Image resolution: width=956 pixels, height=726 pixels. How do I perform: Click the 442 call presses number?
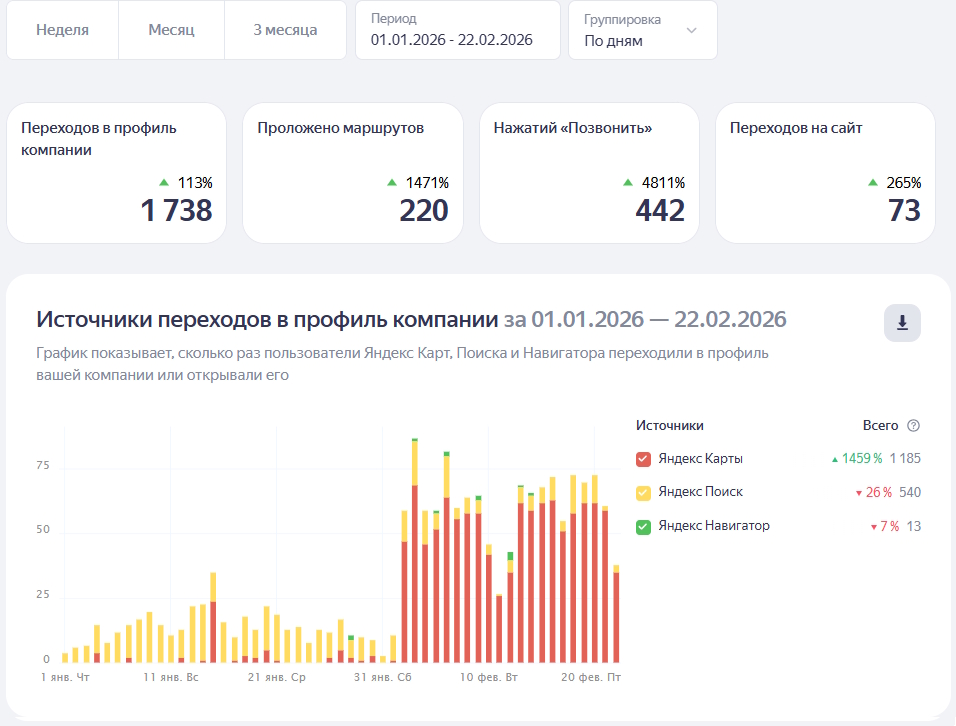pos(660,210)
